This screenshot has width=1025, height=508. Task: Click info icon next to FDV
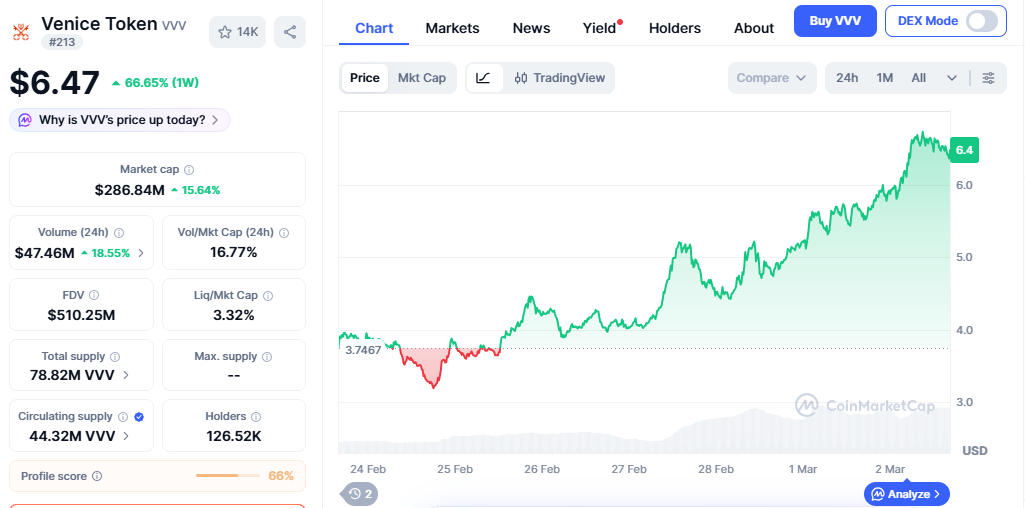point(94,296)
